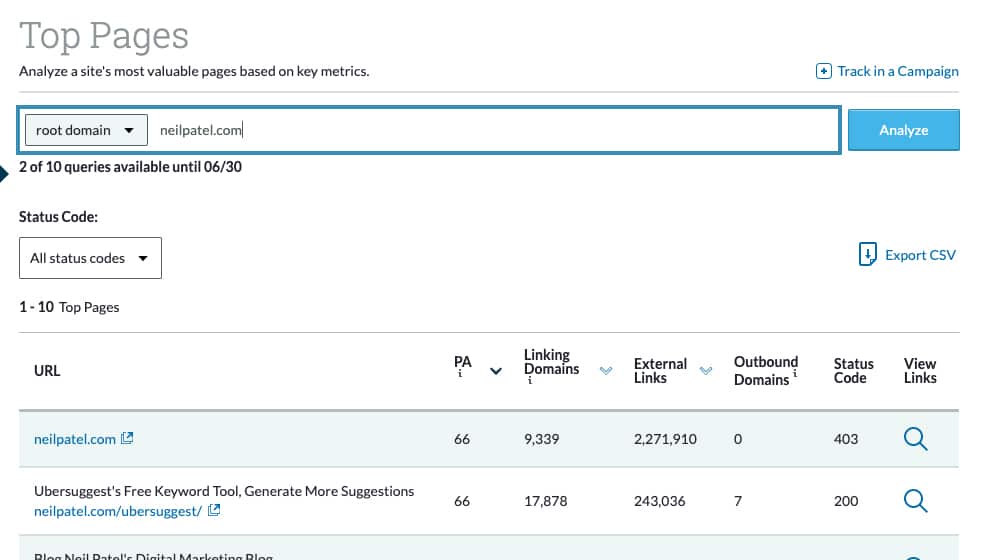Click the PA sort chevron
This screenshot has height=560, width=1000.
[x=496, y=371]
